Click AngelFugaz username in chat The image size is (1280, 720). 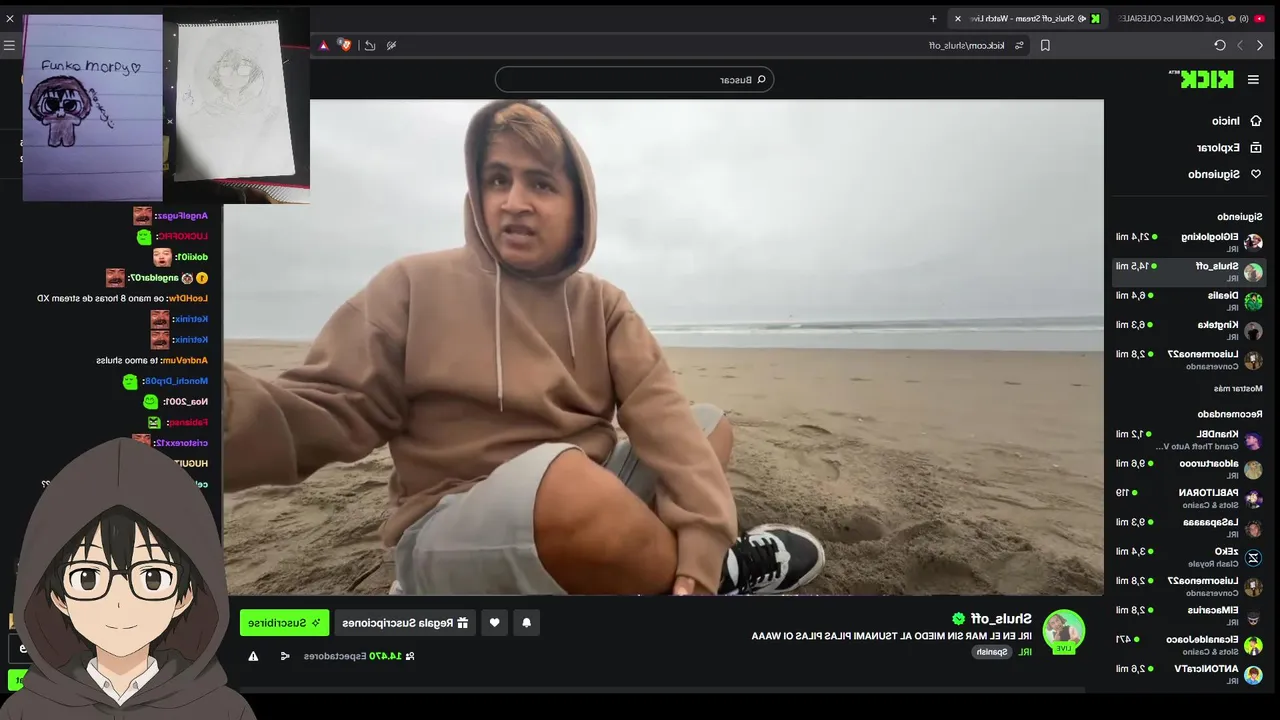[182, 215]
